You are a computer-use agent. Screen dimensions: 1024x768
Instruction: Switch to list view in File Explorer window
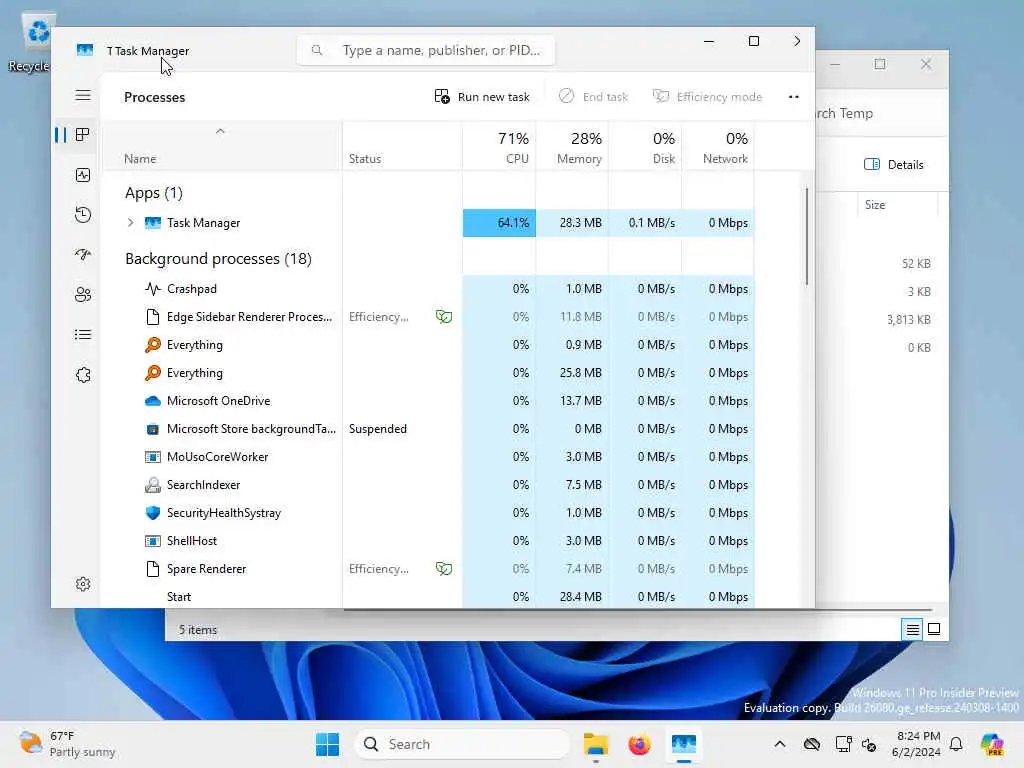[x=912, y=630]
